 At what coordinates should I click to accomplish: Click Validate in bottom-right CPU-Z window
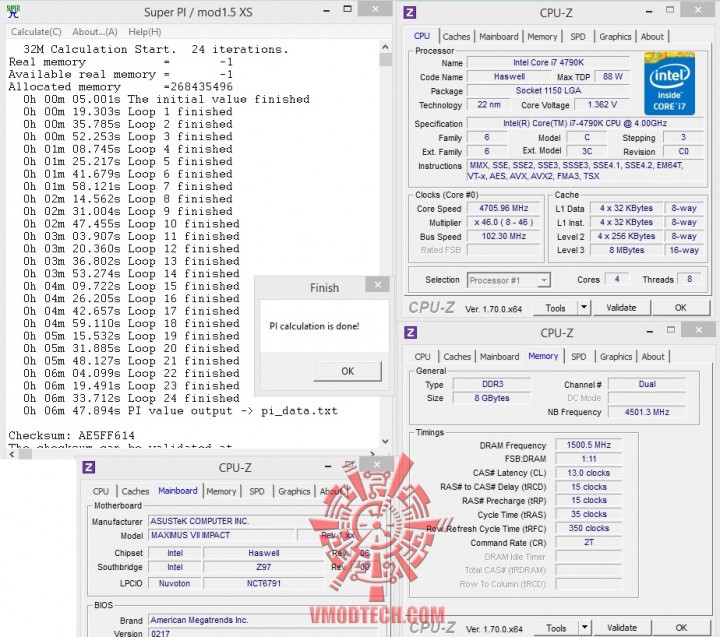[622, 628]
